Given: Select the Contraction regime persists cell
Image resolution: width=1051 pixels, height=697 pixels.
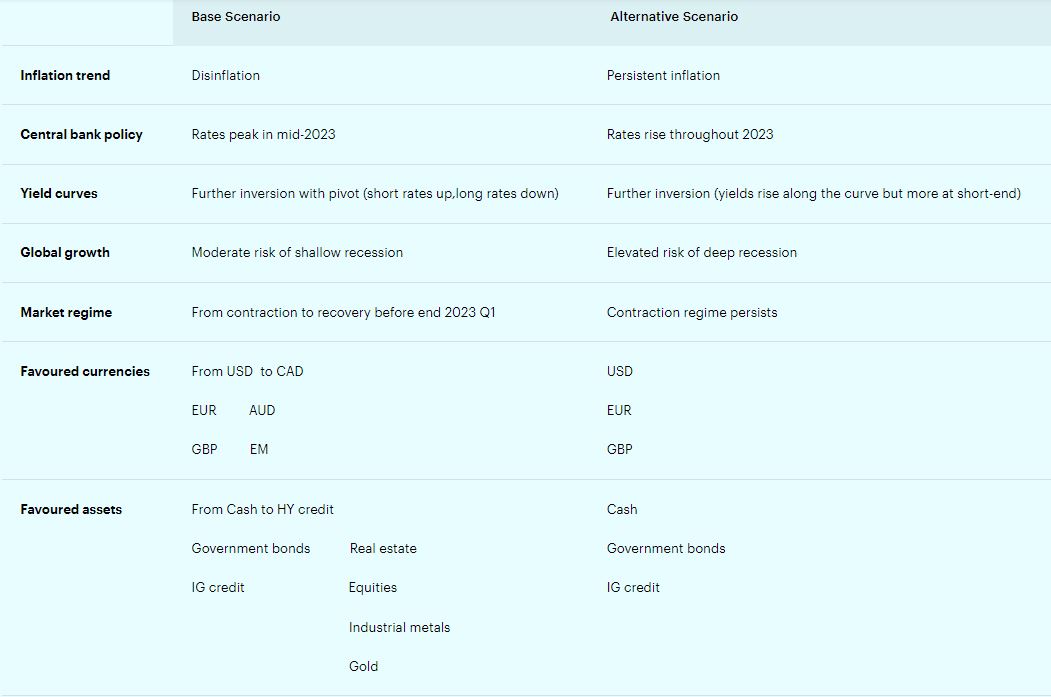Looking at the screenshot, I should 692,312.
